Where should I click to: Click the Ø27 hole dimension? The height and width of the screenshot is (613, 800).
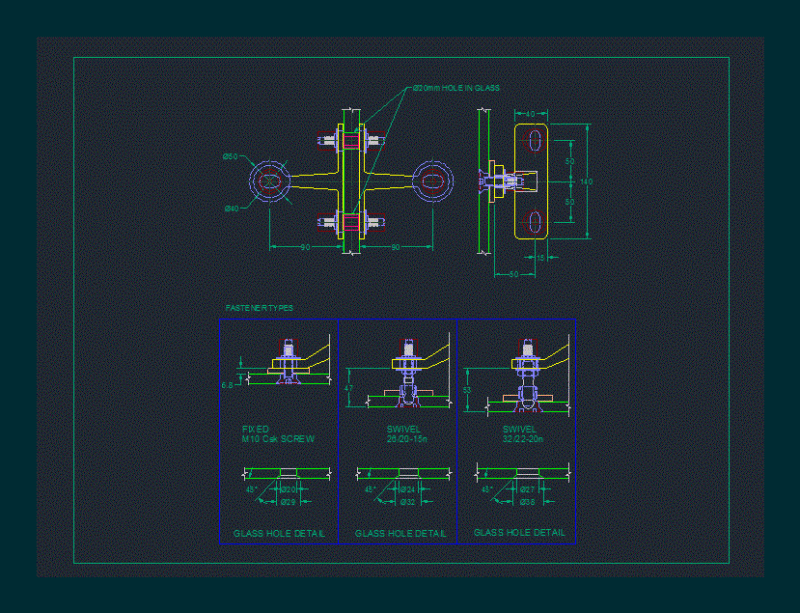pos(527,489)
